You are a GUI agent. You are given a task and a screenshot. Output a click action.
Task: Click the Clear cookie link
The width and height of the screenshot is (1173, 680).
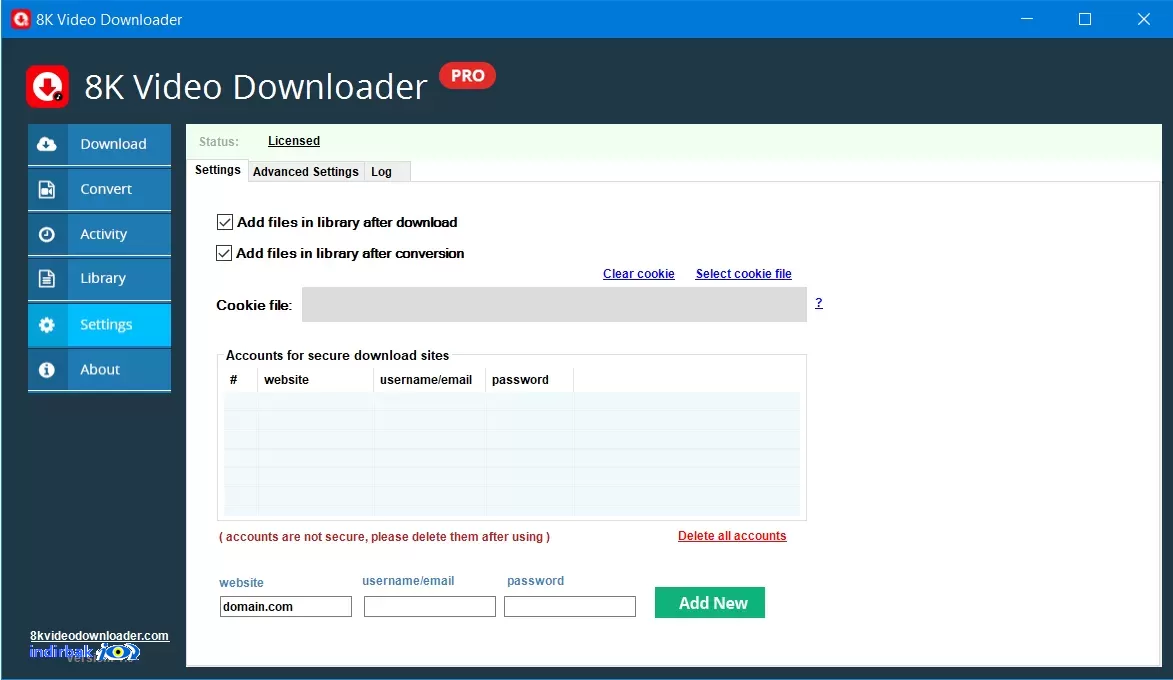(639, 274)
